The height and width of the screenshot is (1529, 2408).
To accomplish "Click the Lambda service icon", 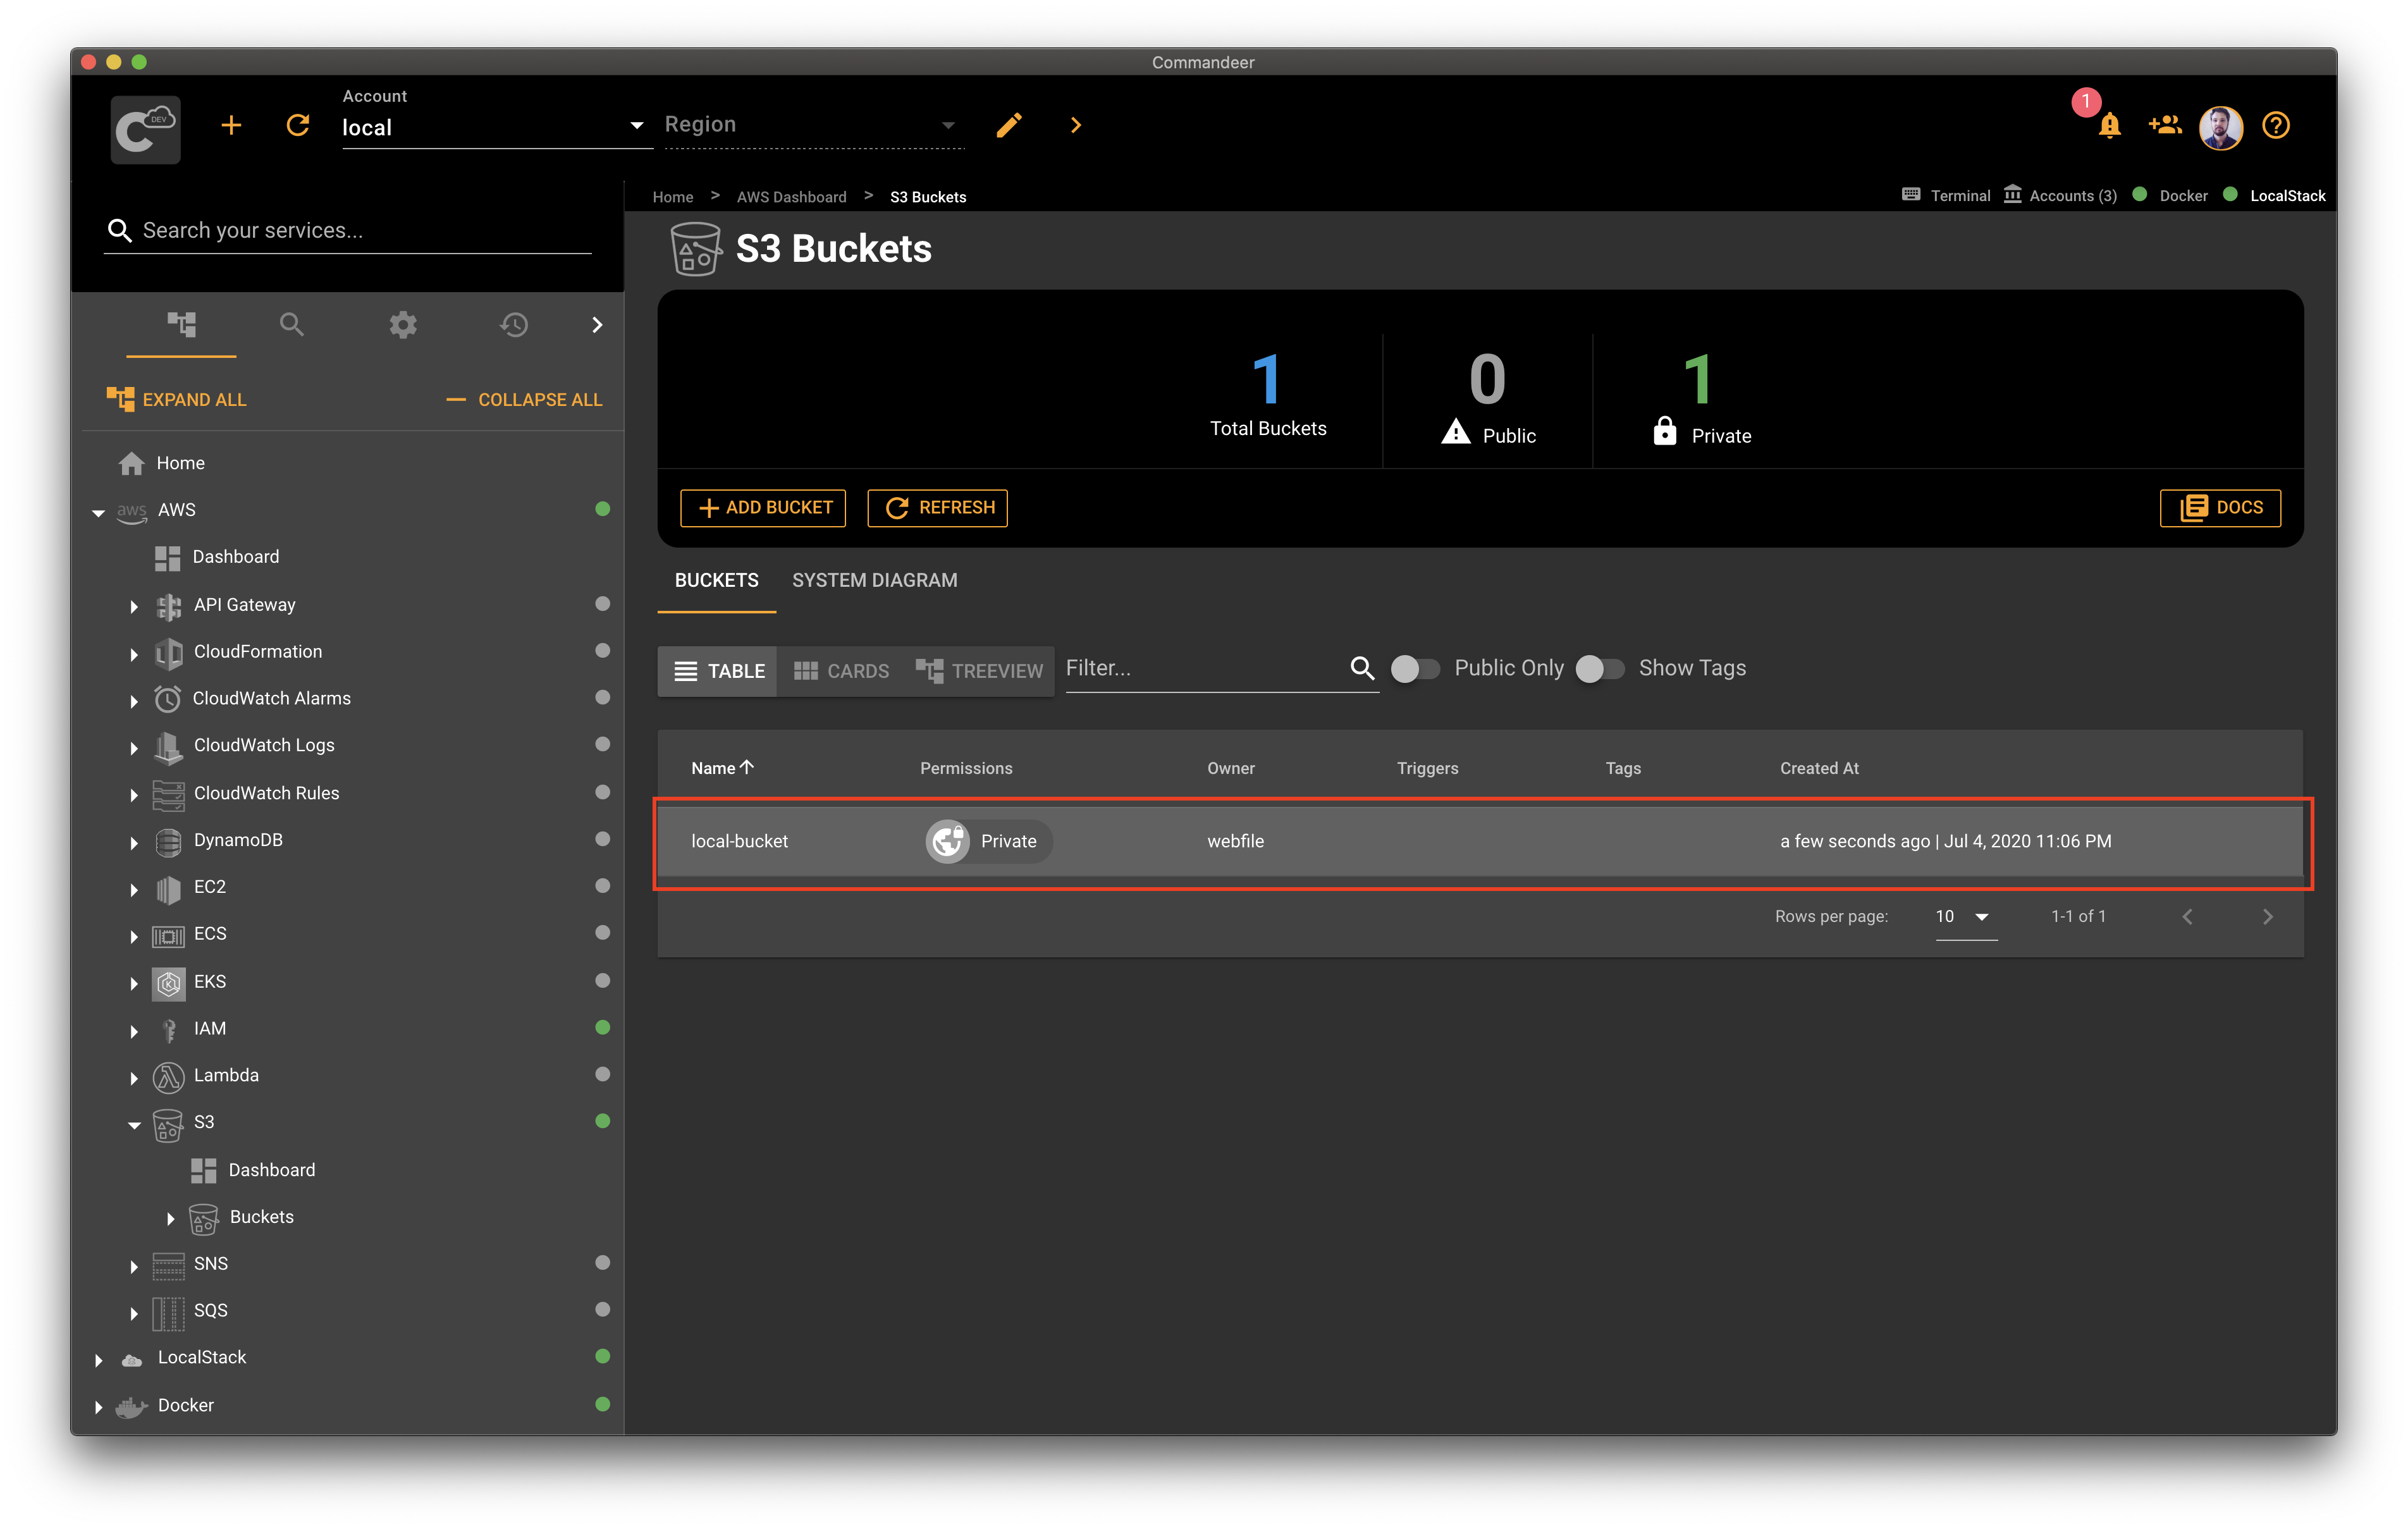I will coord(168,1077).
